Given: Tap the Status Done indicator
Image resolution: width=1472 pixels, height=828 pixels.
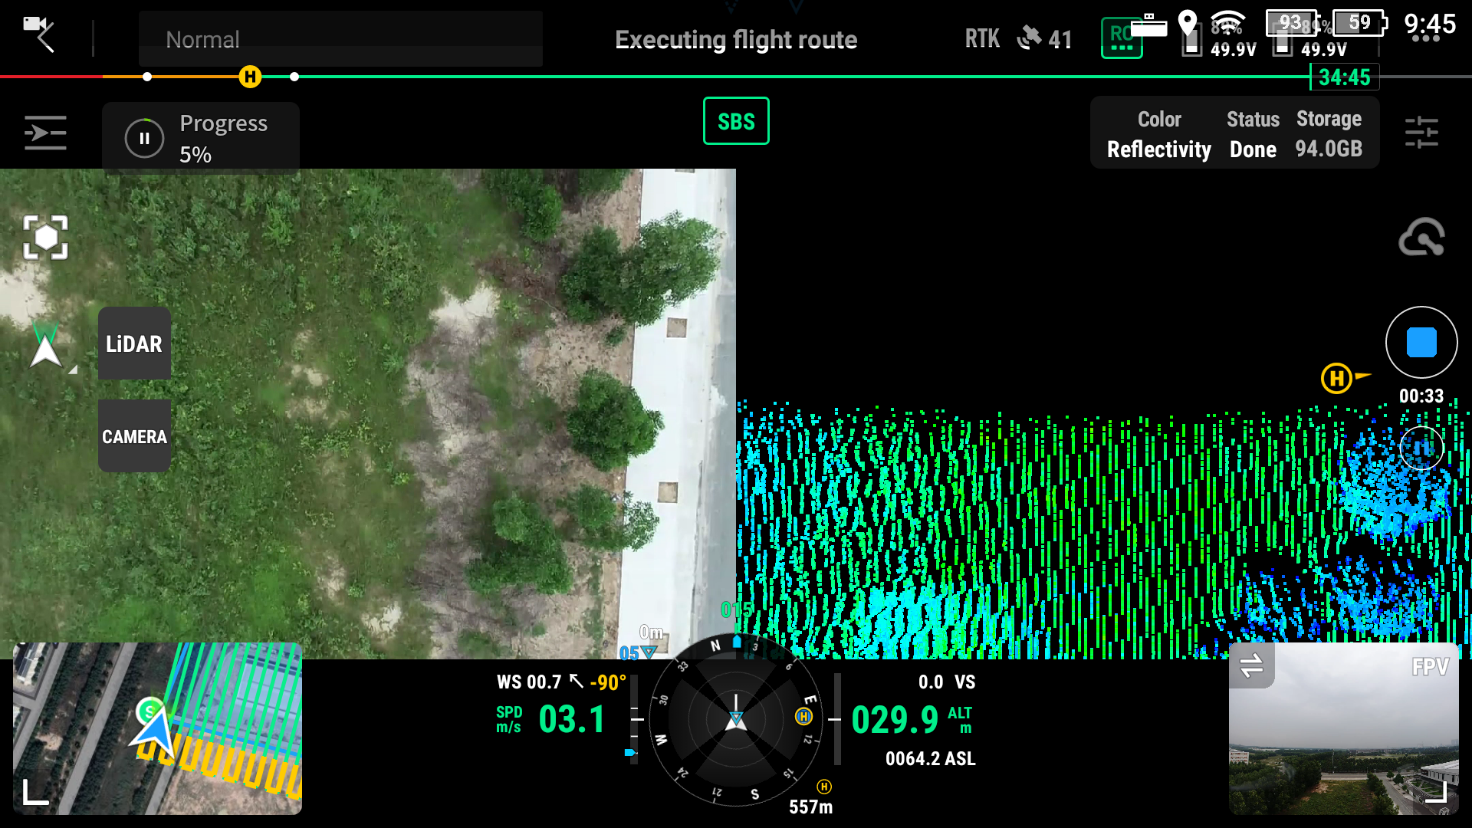Looking at the screenshot, I should (1253, 134).
